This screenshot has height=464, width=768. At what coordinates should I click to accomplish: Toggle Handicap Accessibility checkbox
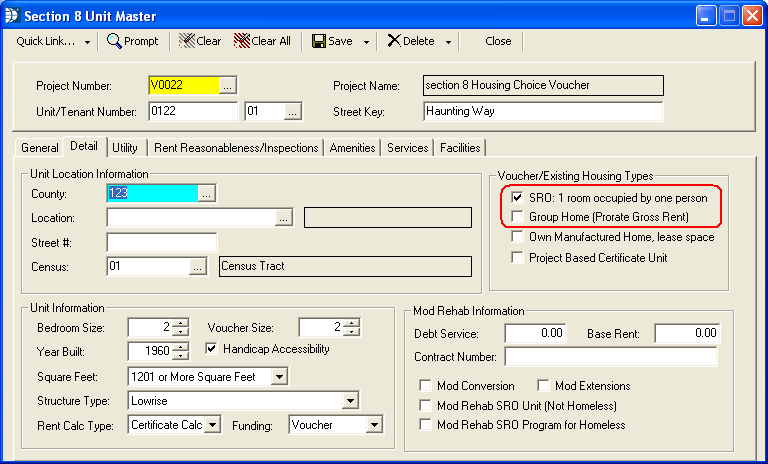[211, 348]
